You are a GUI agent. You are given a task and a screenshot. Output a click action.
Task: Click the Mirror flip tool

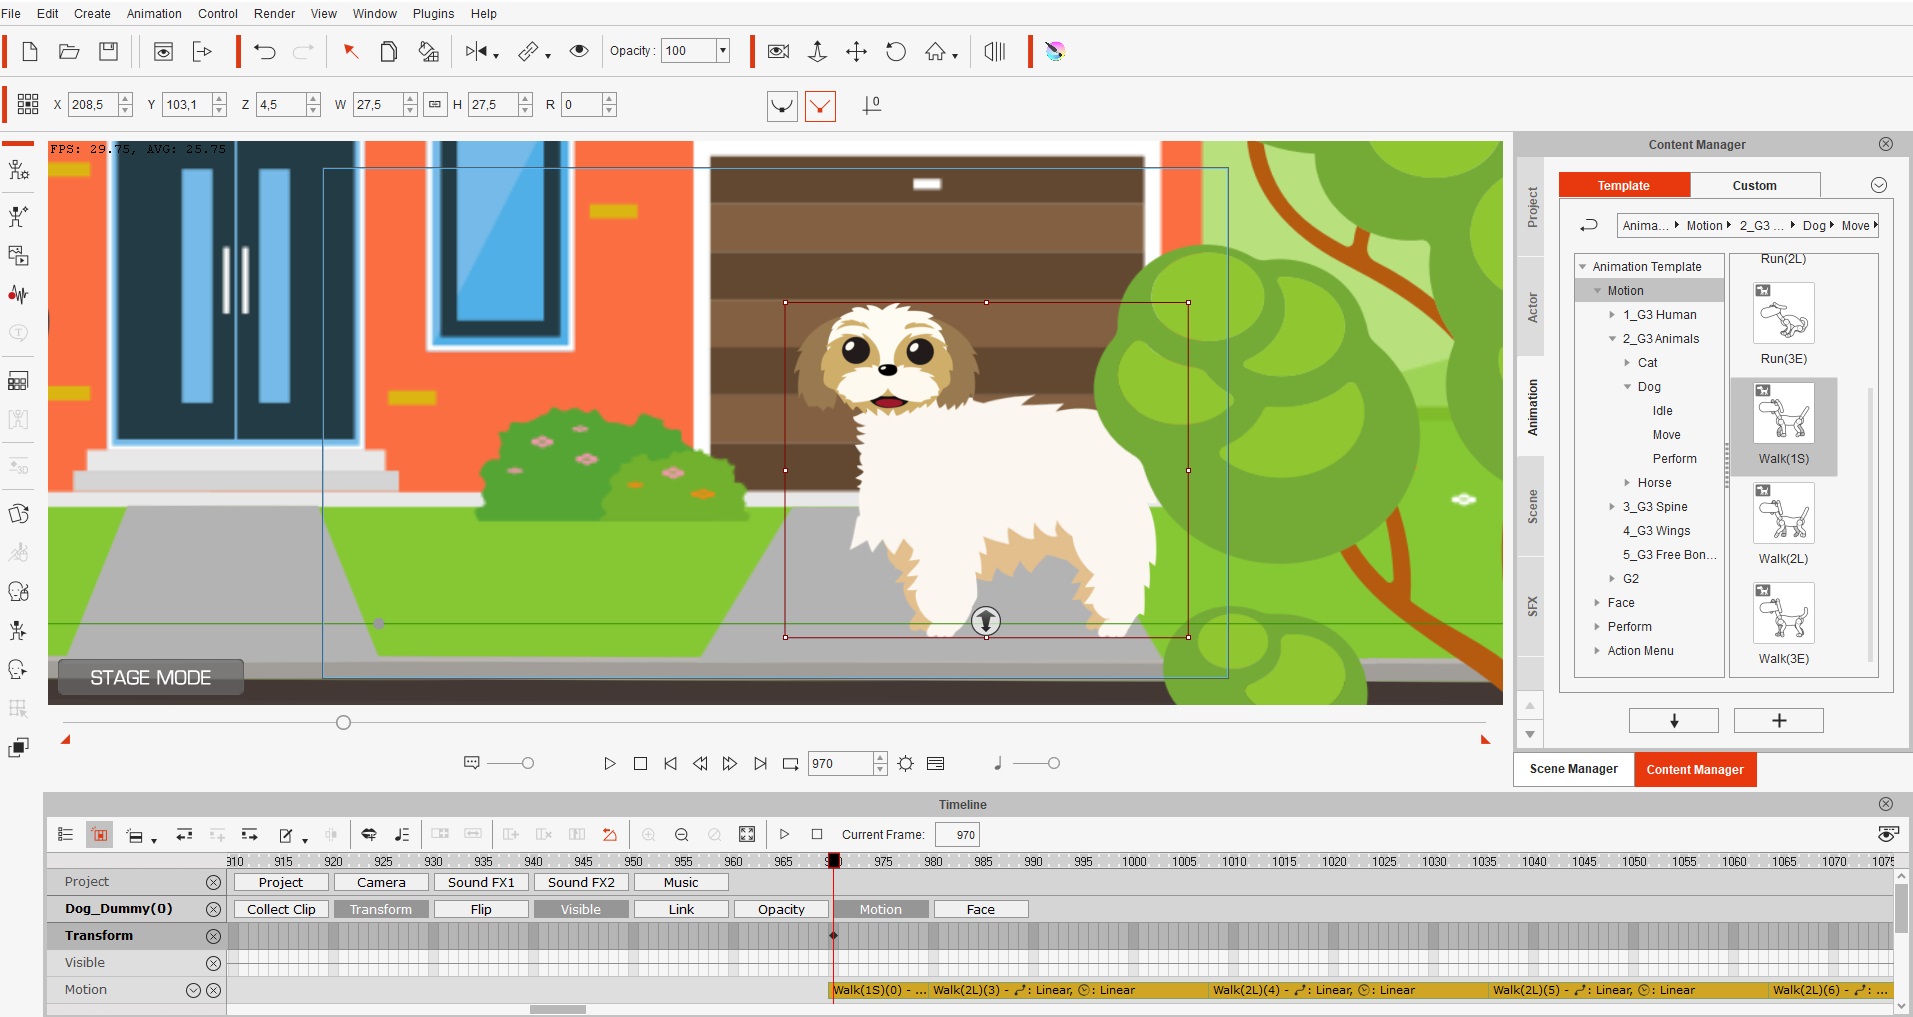coord(477,52)
